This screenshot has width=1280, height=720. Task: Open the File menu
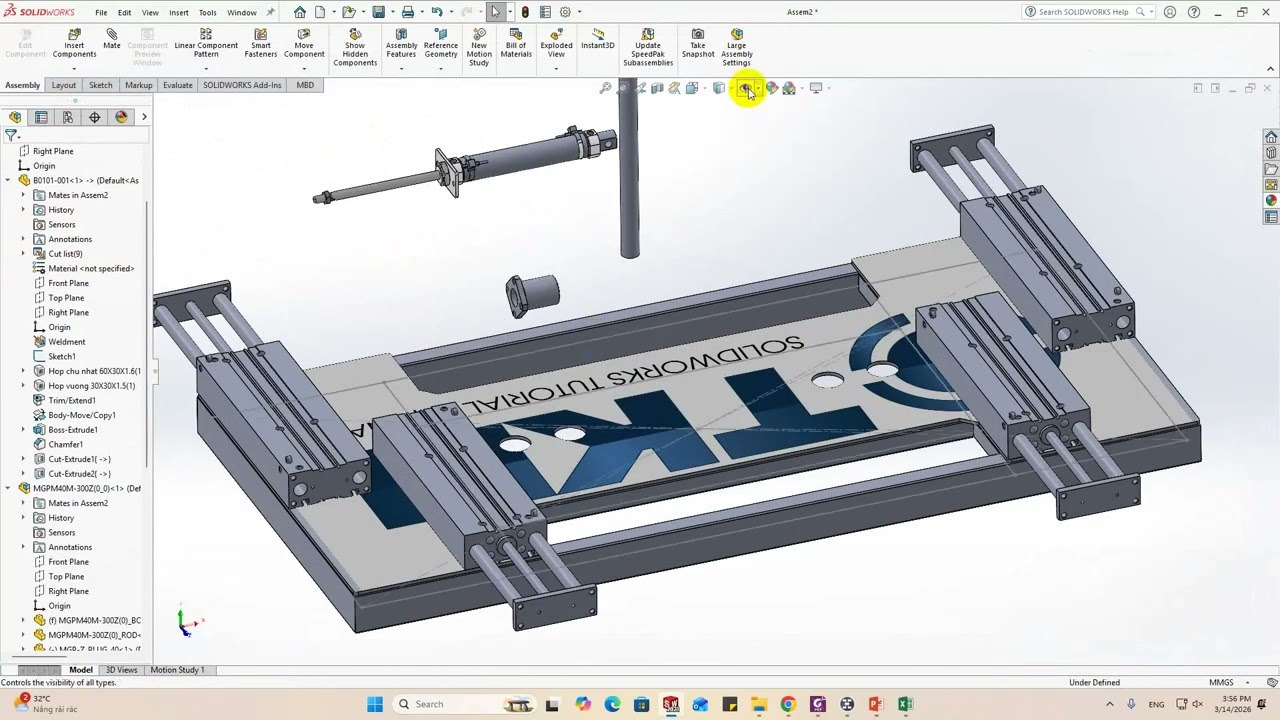[101, 12]
